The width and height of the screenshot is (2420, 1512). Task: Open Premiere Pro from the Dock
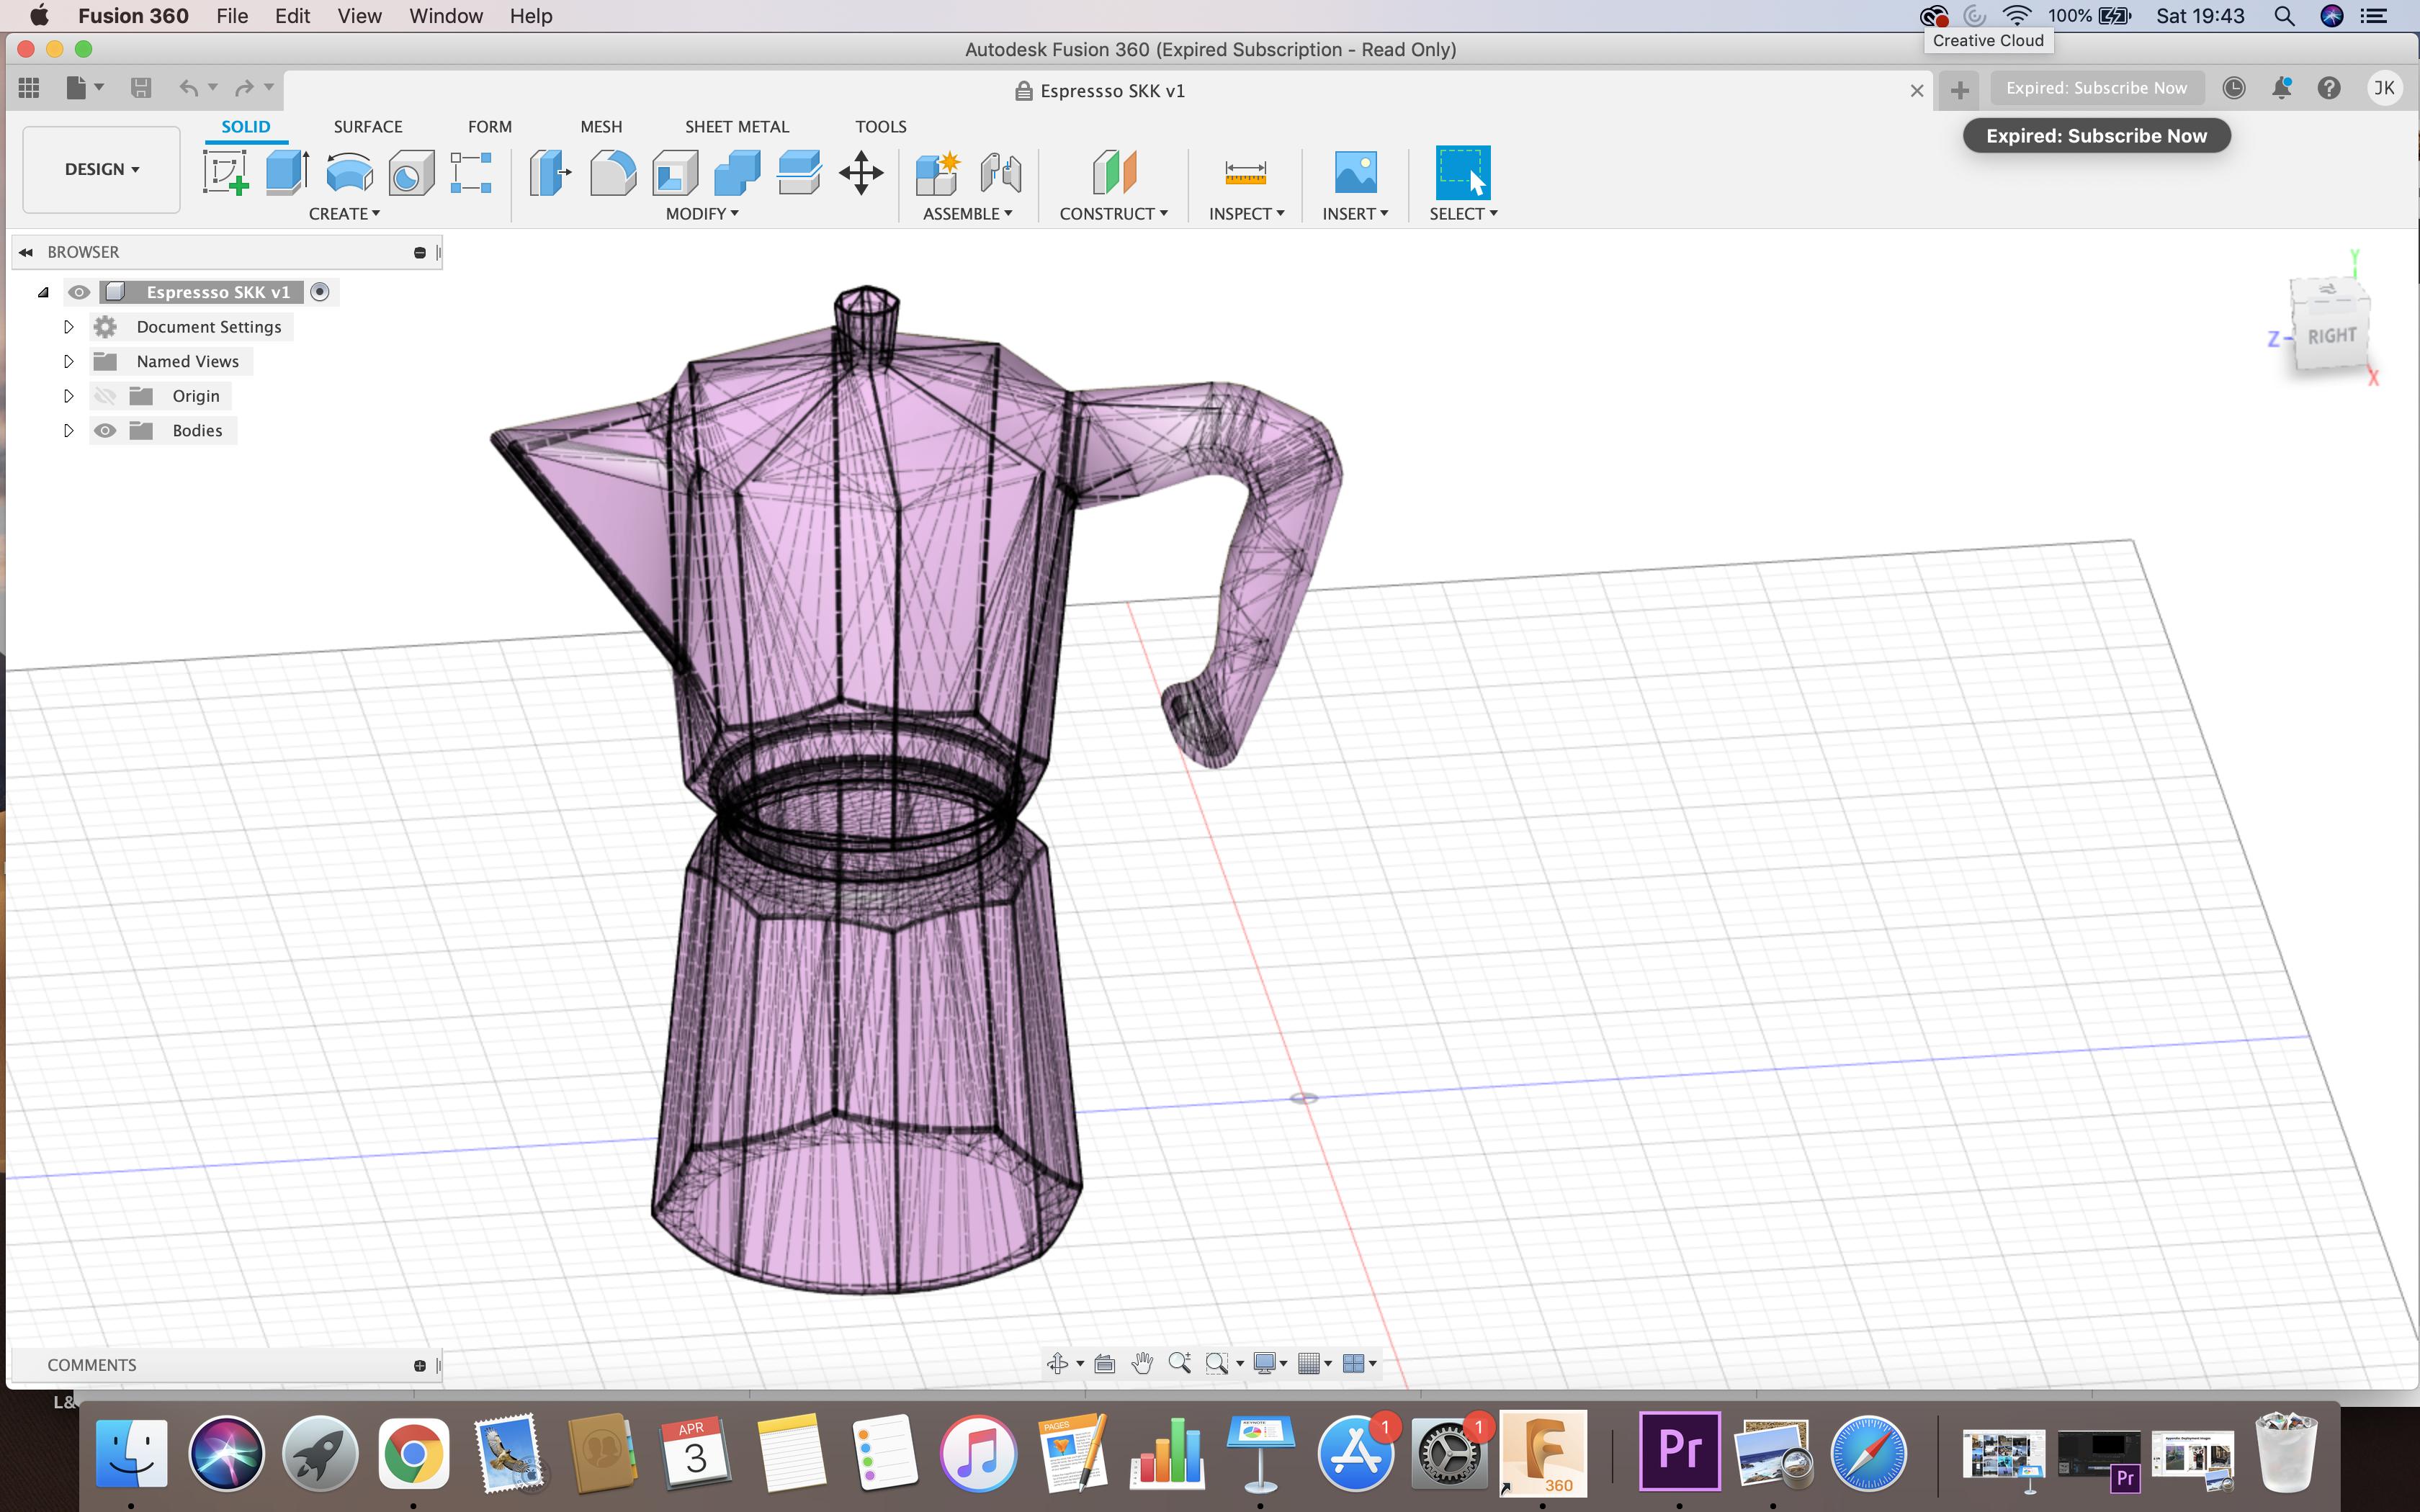coord(1681,1451)
